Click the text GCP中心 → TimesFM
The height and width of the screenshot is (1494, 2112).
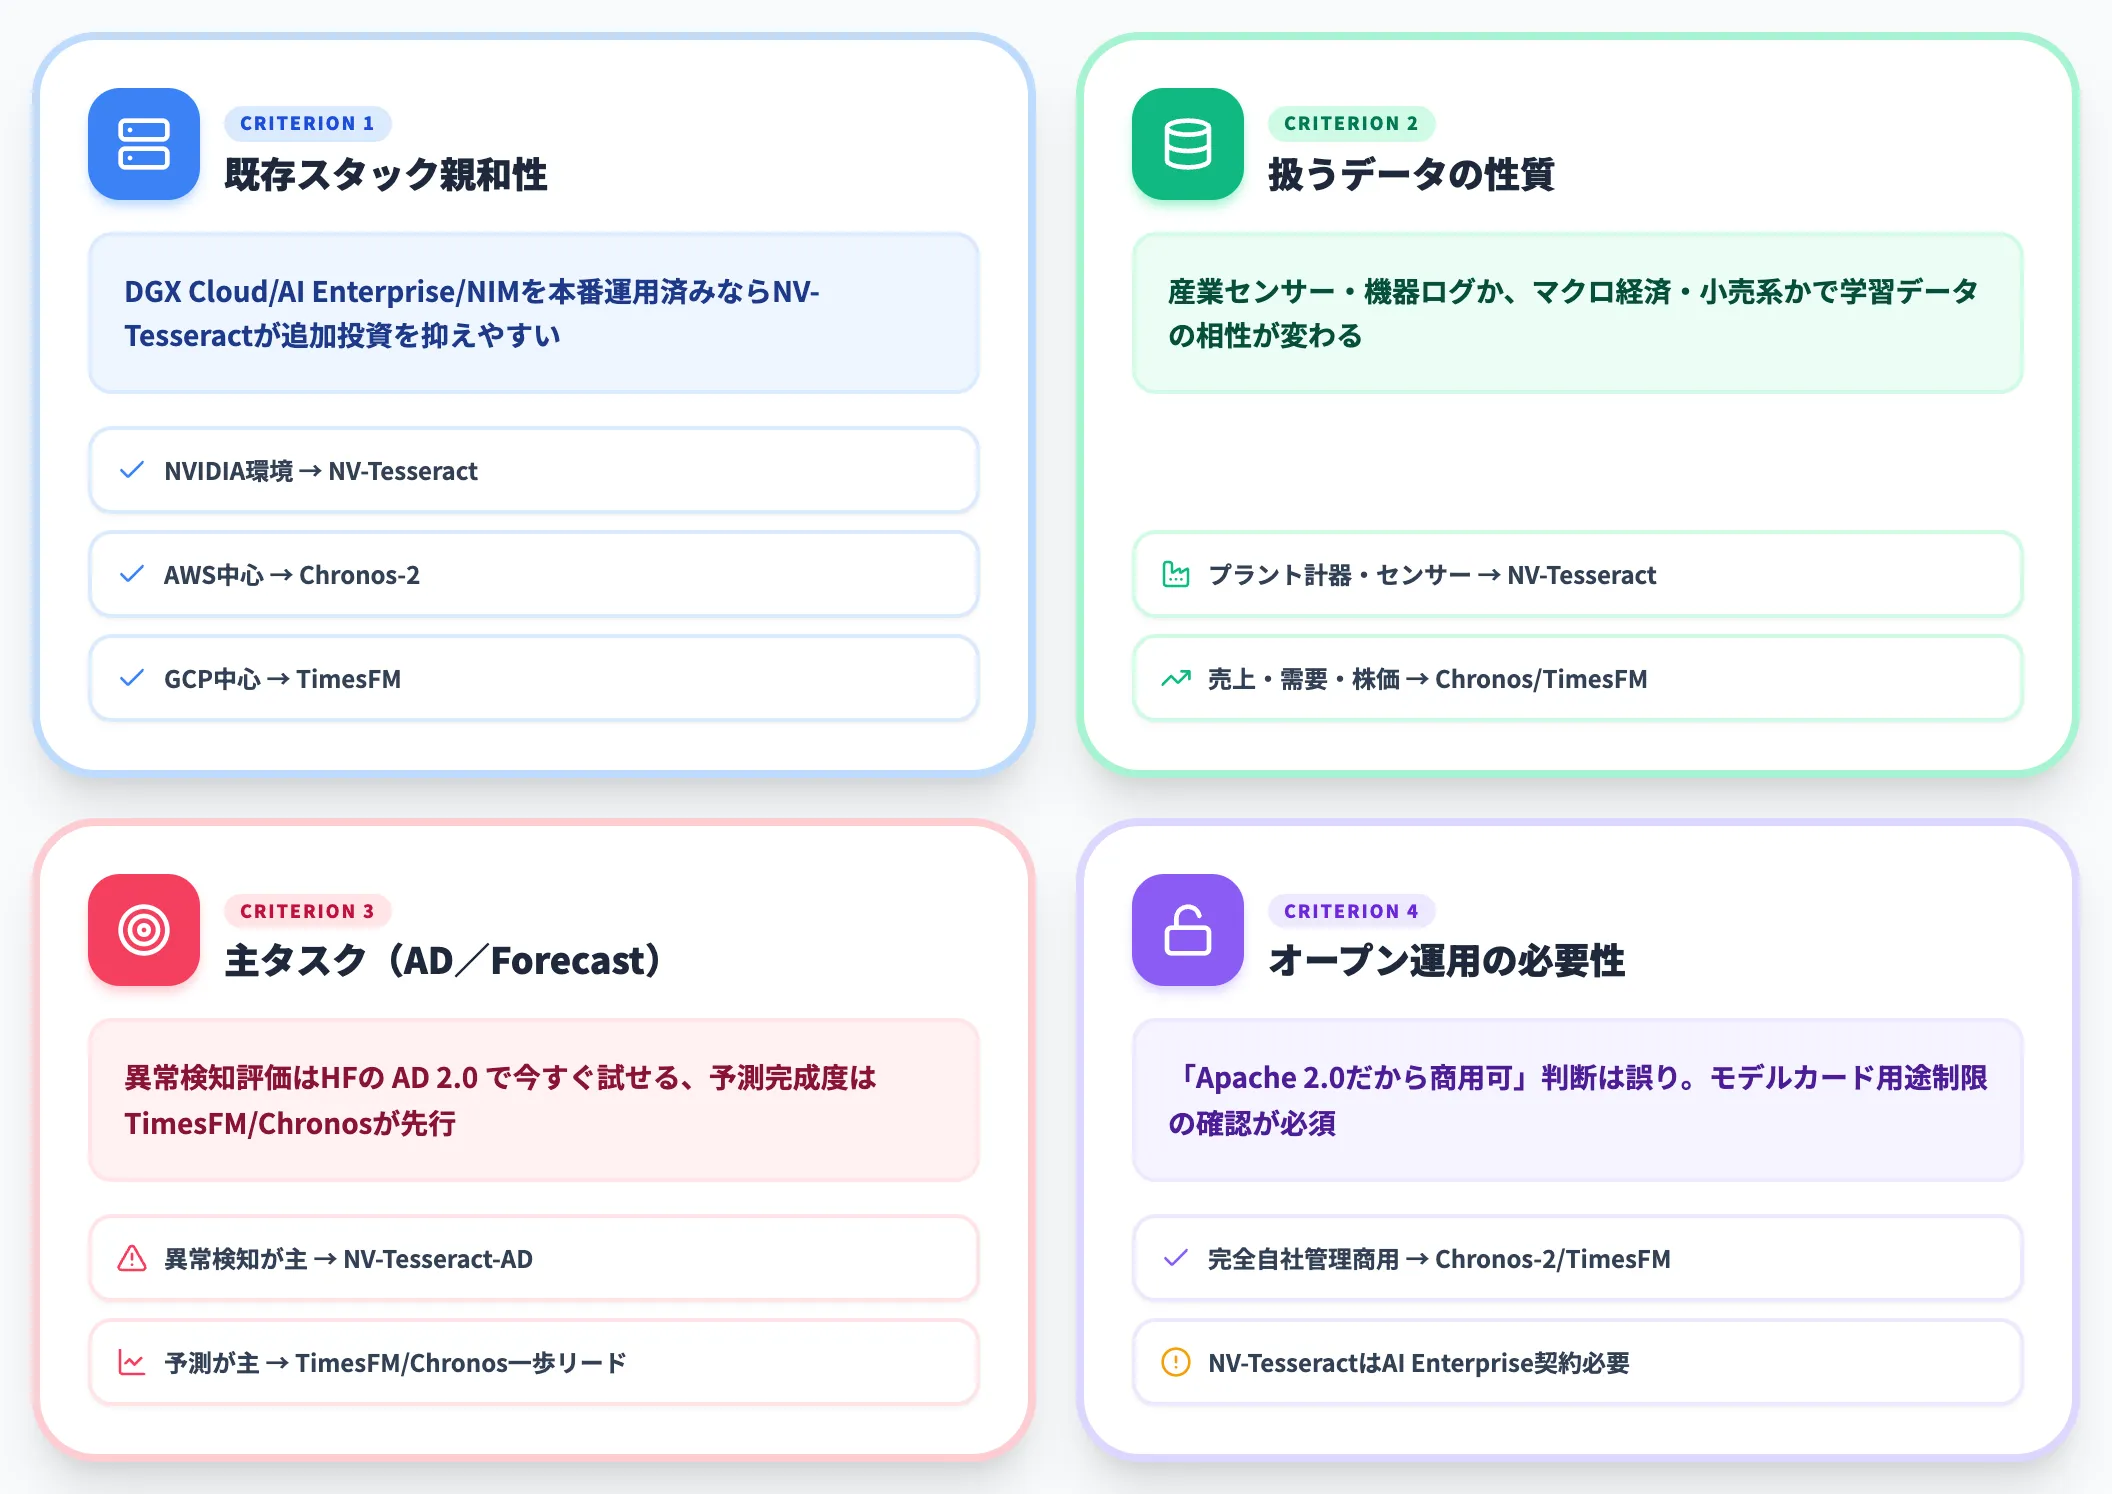[x=282, y=679]
